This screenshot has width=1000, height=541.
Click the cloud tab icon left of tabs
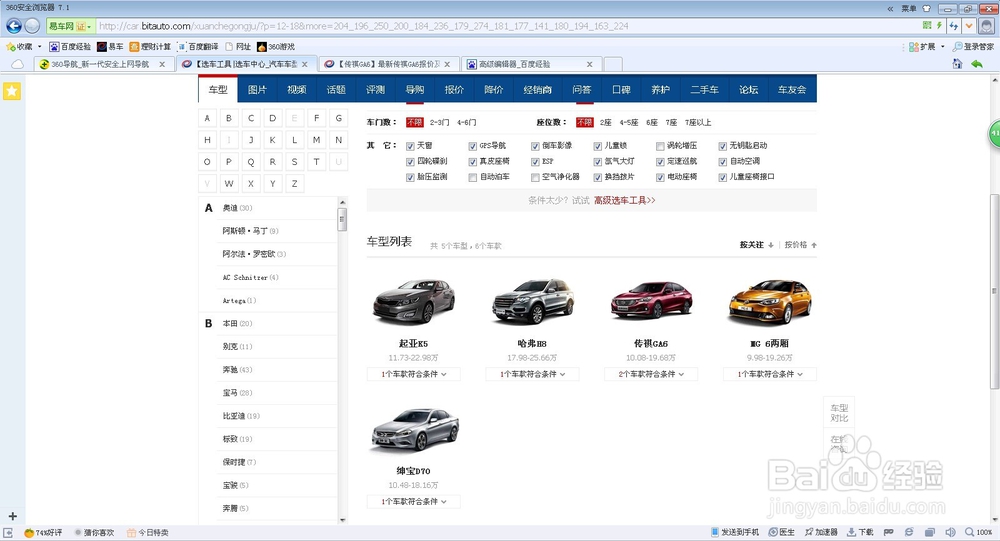click(17, 64)
